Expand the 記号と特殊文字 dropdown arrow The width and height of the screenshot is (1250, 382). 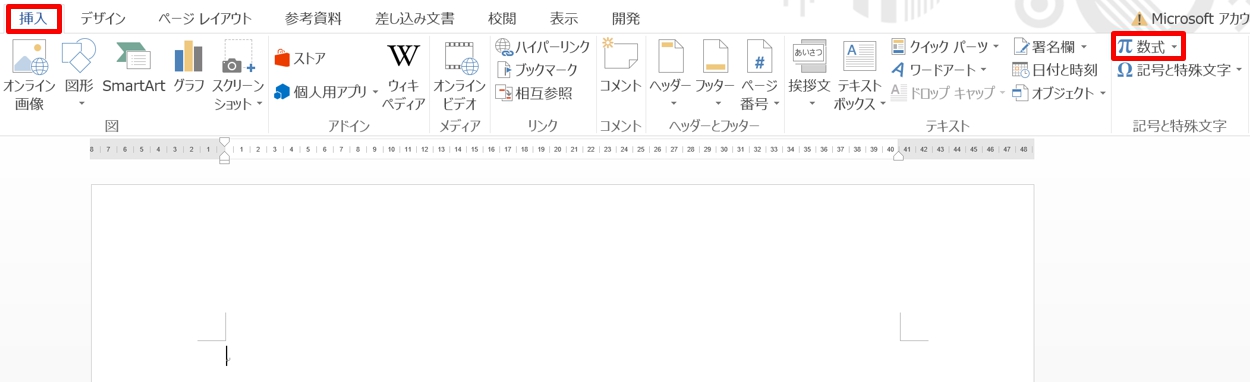tap(1239, 71)
